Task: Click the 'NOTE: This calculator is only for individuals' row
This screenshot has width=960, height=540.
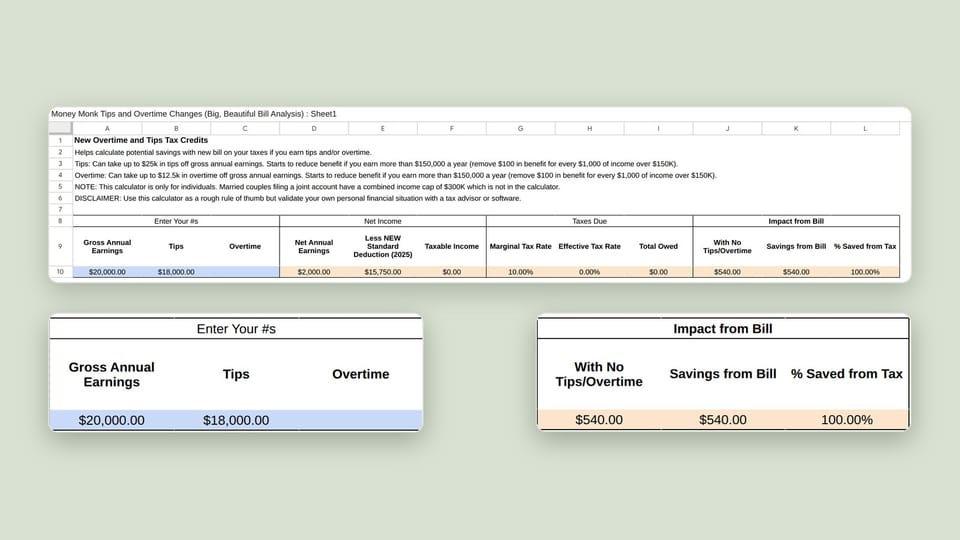Action: [x=317, y=187]
